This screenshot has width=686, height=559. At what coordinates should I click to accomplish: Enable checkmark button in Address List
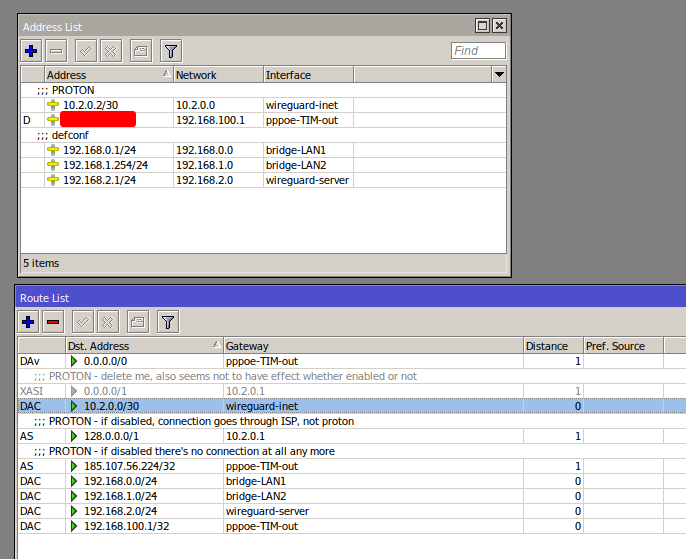point(86,51)
